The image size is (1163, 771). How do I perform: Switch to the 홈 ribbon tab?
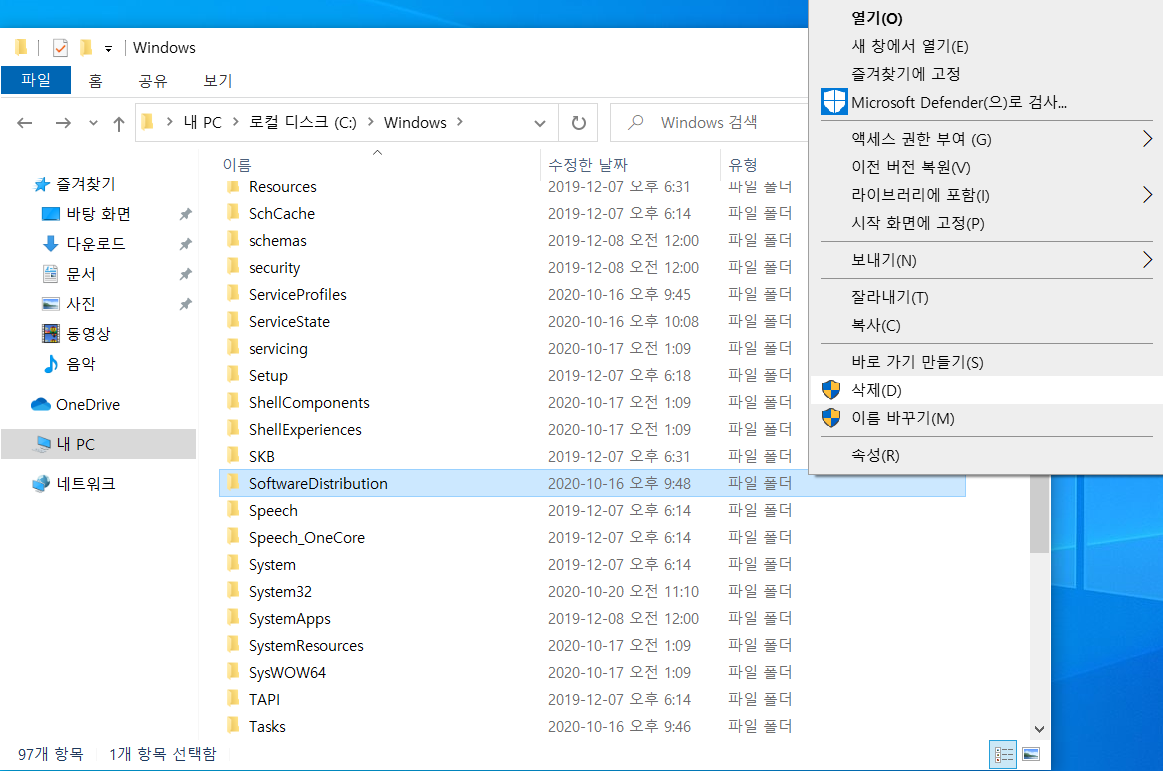click(95, 80)
